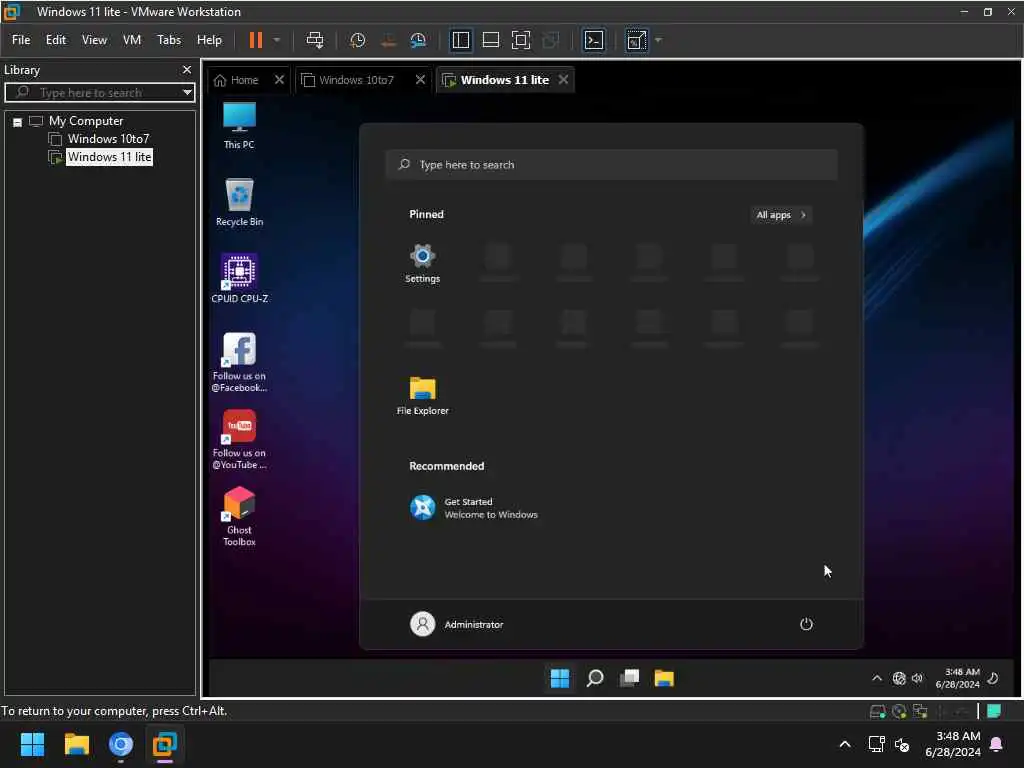The height and width of the screenshot is (768, 1024).
Task: Open the Help menu
Action: (209, 40)
